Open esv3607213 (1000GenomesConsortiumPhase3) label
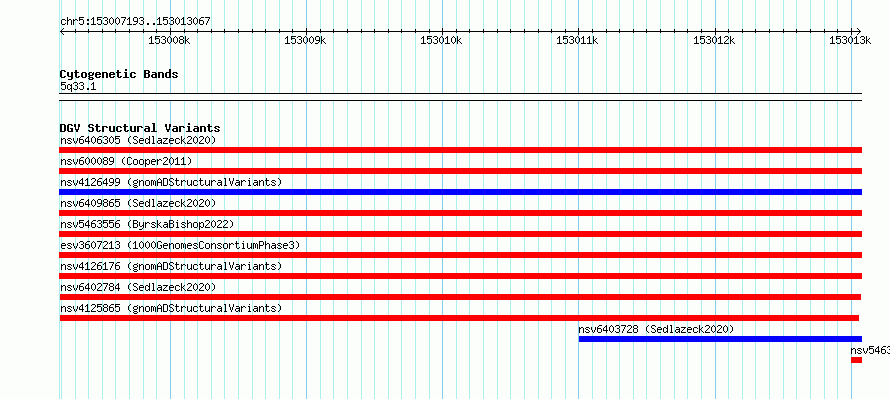This screenshot has height=399, width=890. (180, 245)
